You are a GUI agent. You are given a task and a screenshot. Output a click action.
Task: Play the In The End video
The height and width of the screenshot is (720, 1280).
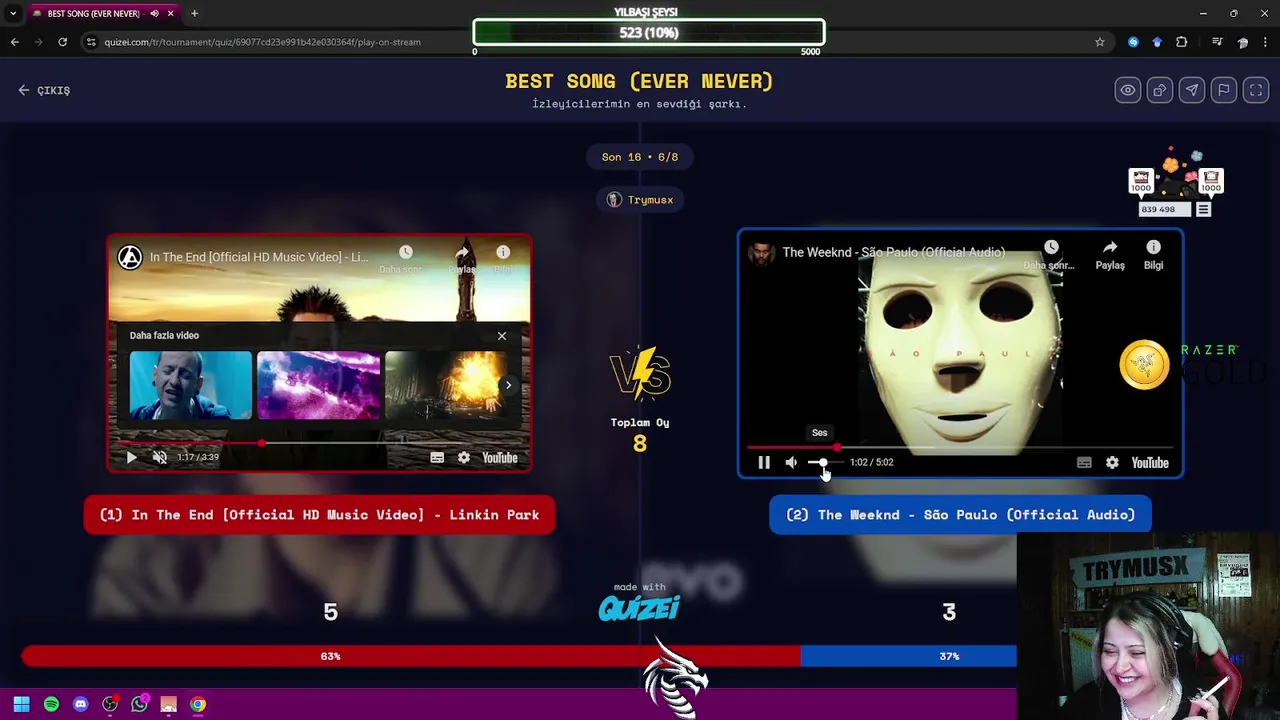click(131, 457)
